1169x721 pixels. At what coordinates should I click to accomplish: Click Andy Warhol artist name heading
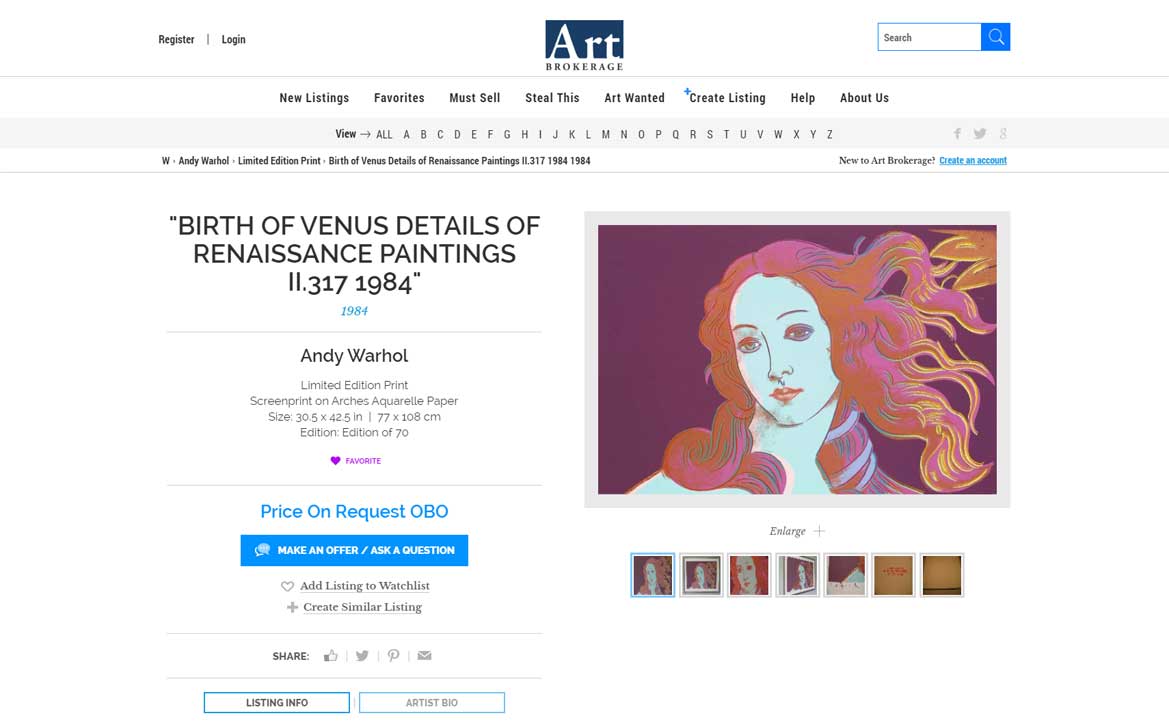point(354,356)
